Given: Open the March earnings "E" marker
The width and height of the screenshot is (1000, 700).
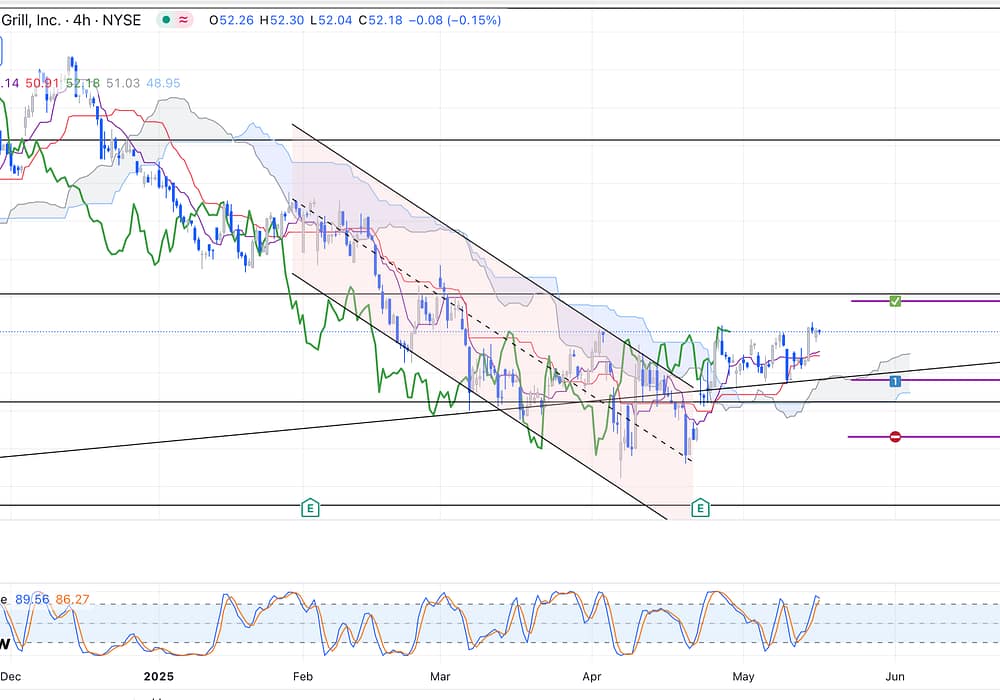Looking at the screenshot, I should pyautogui.click(x=310, y=508).
